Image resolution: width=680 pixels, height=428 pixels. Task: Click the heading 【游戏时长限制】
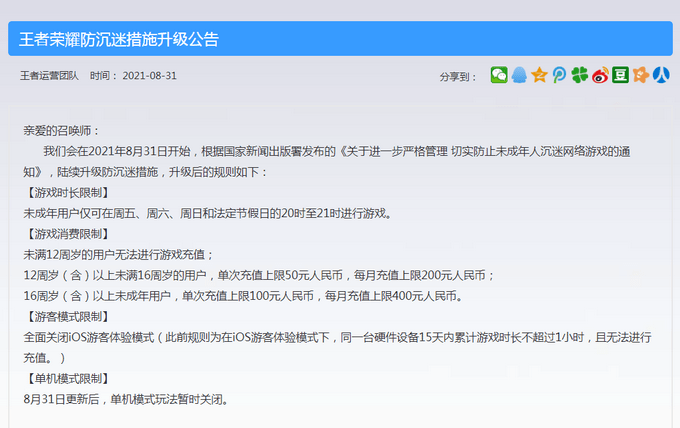point(67,193)
